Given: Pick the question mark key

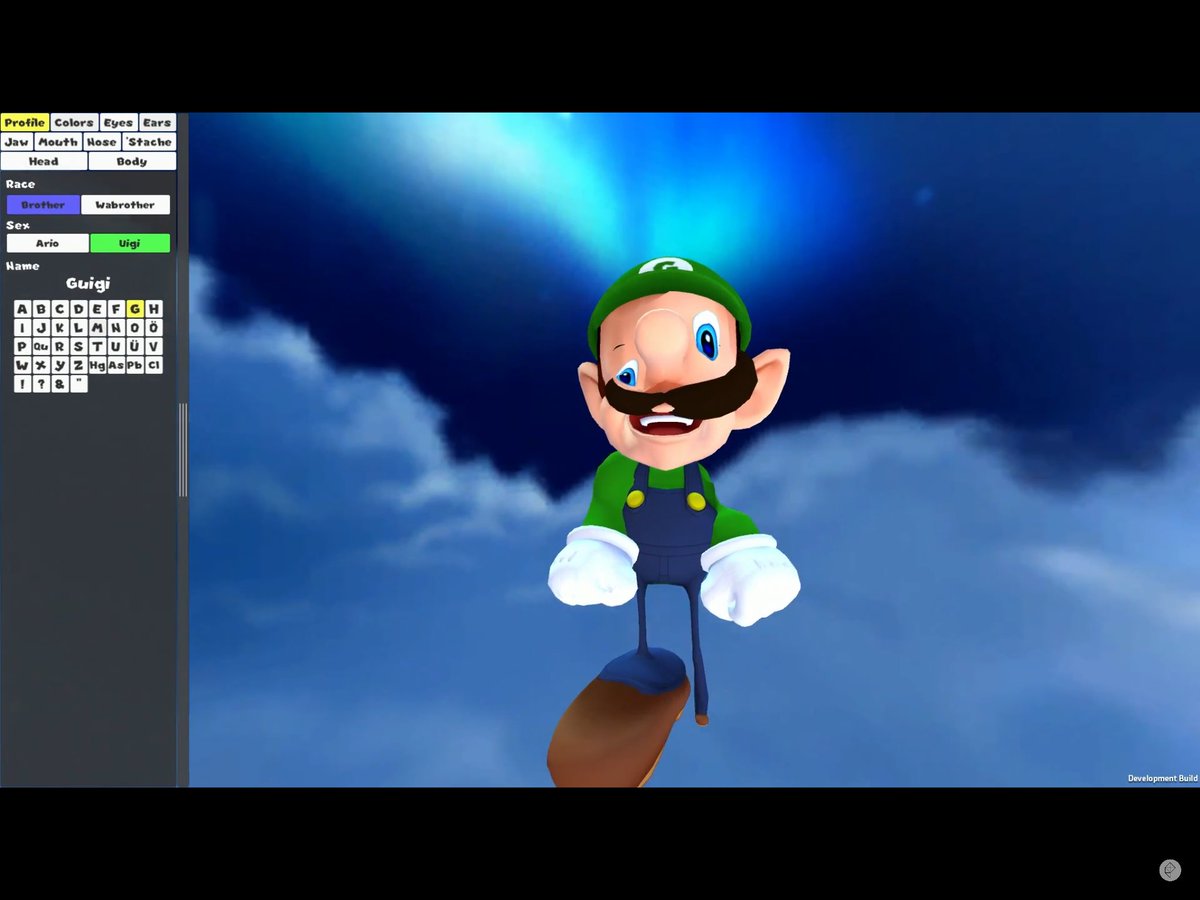Looking at the screenshot, I should pos(41,384).
